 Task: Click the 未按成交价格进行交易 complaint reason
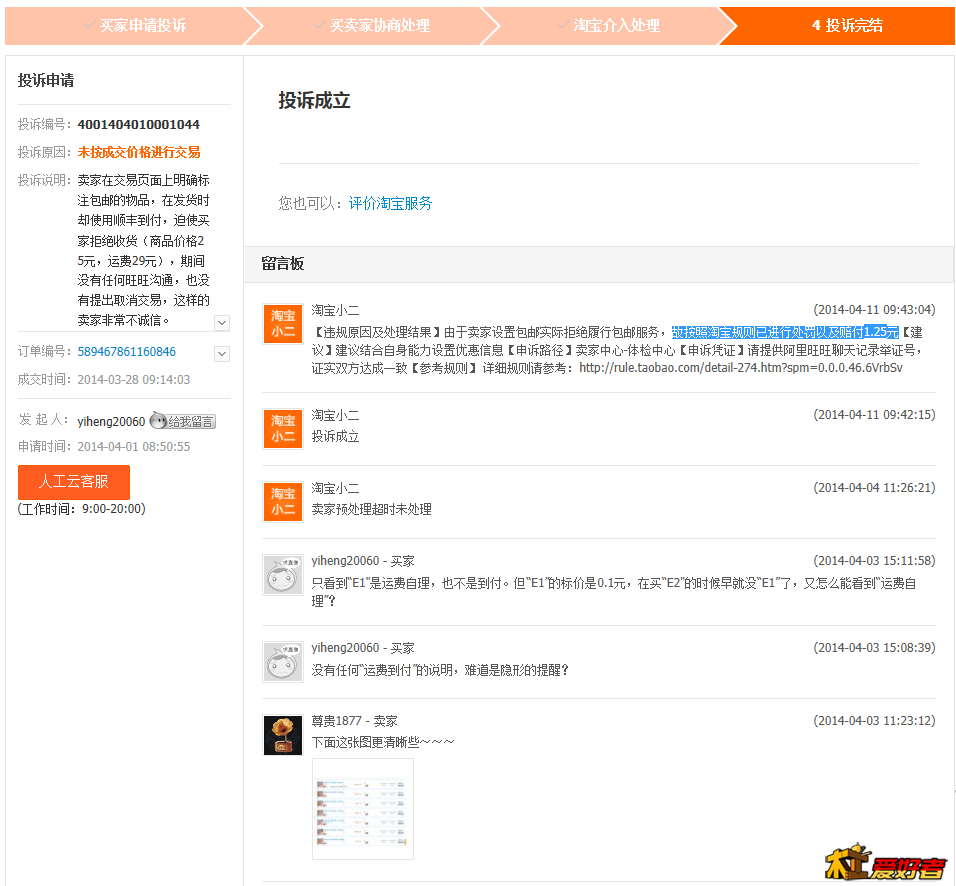click(x=139, y=152)
